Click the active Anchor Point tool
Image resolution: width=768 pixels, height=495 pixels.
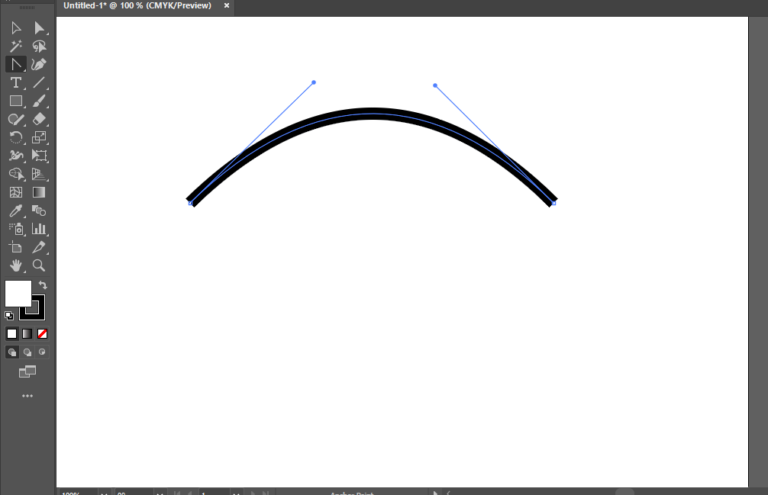point(16,64)
